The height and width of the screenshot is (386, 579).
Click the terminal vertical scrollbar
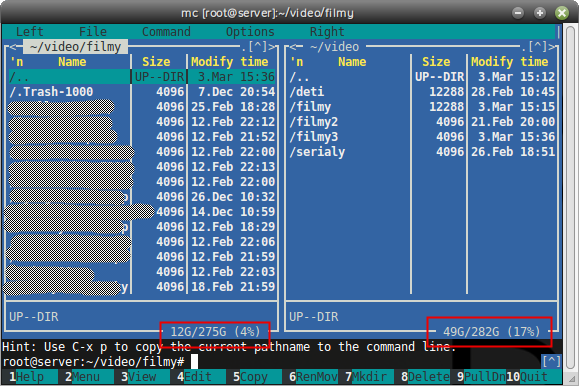pos(571,199)
